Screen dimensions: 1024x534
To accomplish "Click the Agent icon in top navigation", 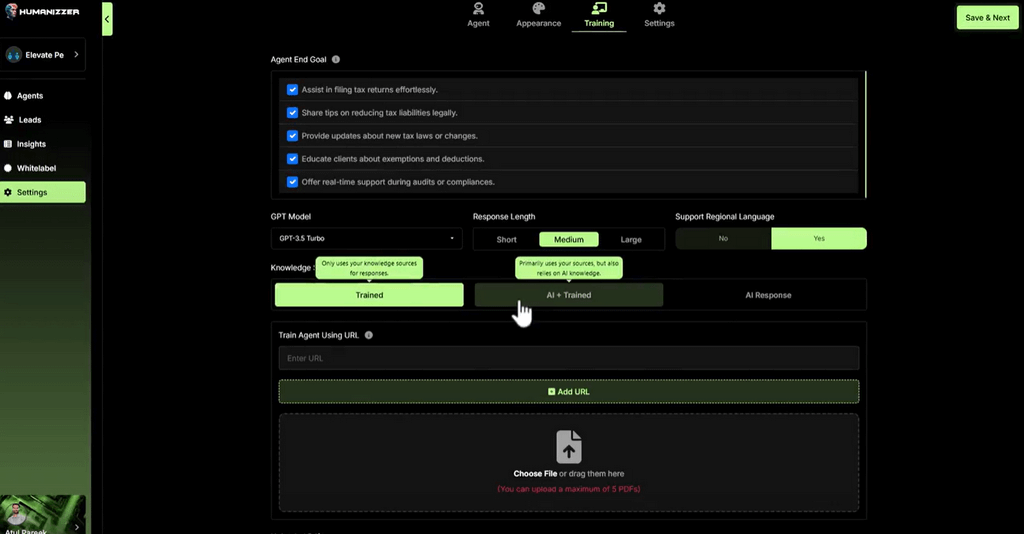I will coord(478,9).
